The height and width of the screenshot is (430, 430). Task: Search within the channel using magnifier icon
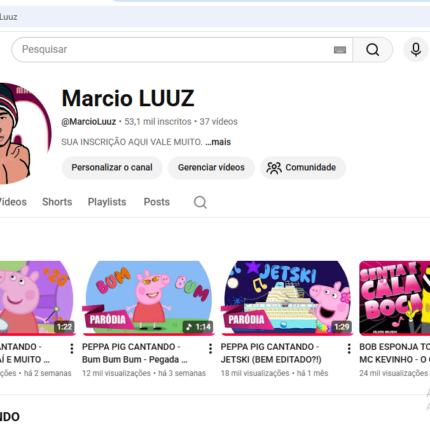(x=200, y=202)
